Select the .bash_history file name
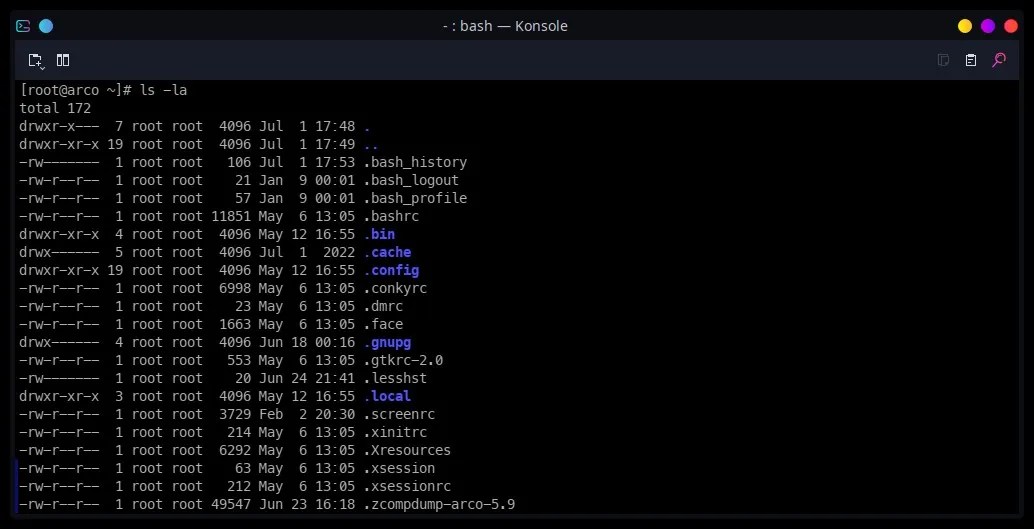This screenshot has height=529, width=1034. 415,162
